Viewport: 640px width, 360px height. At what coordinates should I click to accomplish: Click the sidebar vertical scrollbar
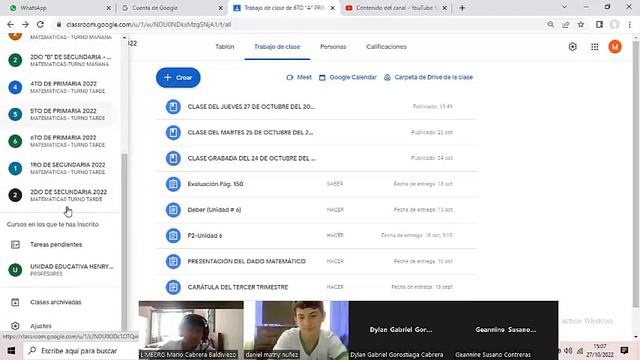[124, 241]
